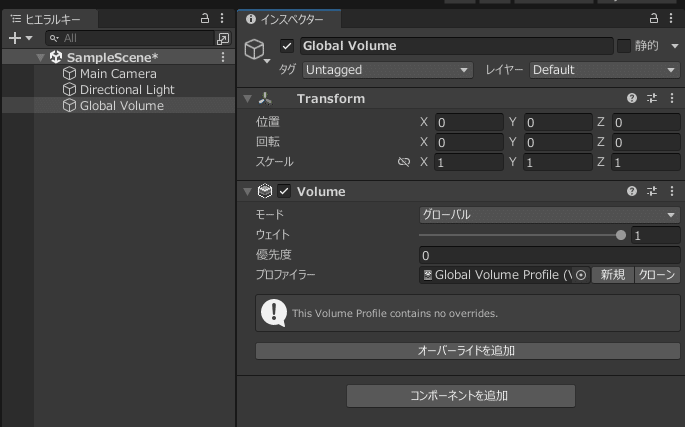Screen dimensions: 685x427
Task: Click the コンポーネントを追加 button
Action: [x=461, y=396]
